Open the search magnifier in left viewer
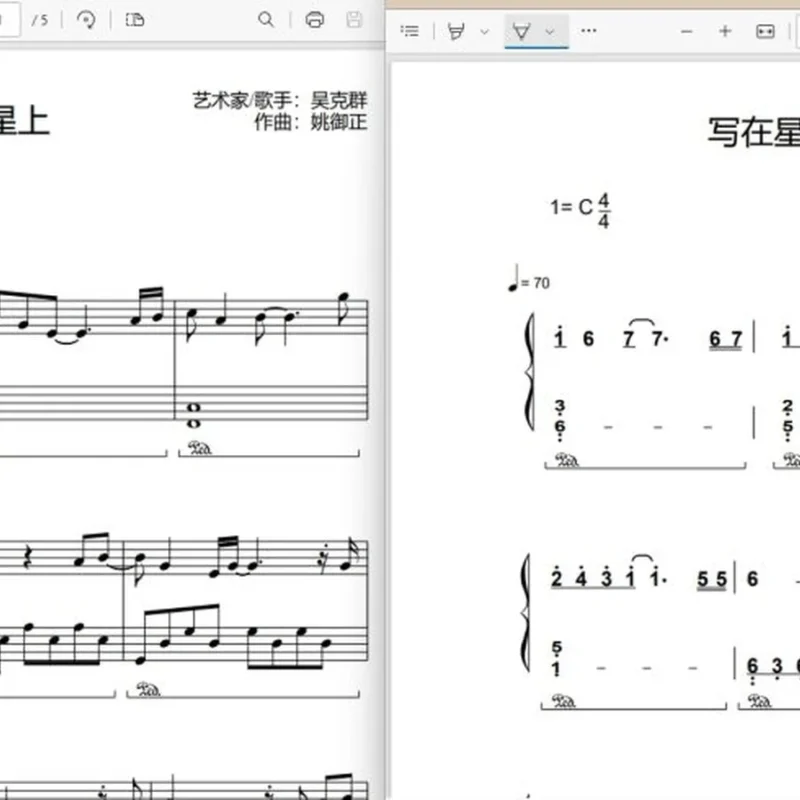Viewport: 800px width, 800px height. coord(266,20)
